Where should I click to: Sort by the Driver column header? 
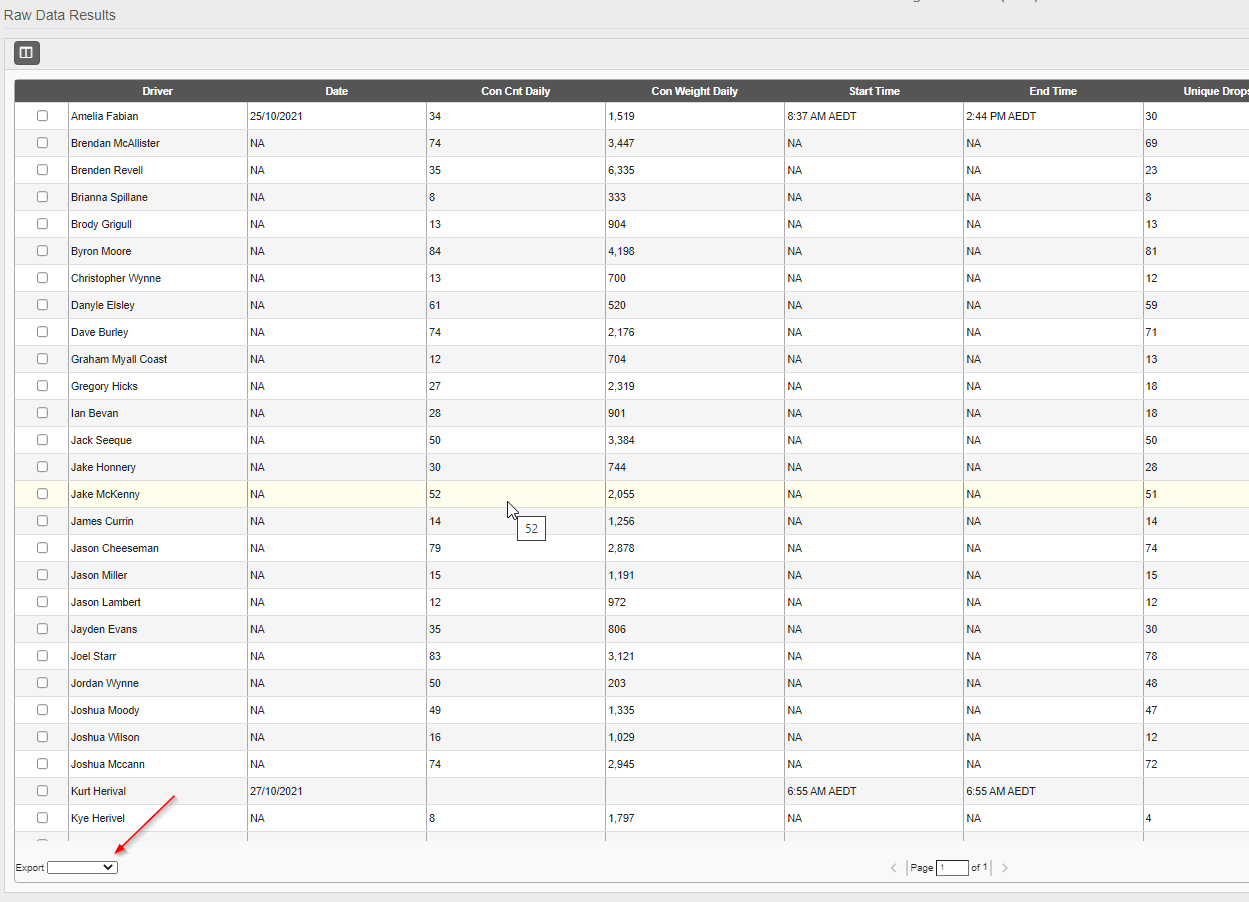pos(157,91)
